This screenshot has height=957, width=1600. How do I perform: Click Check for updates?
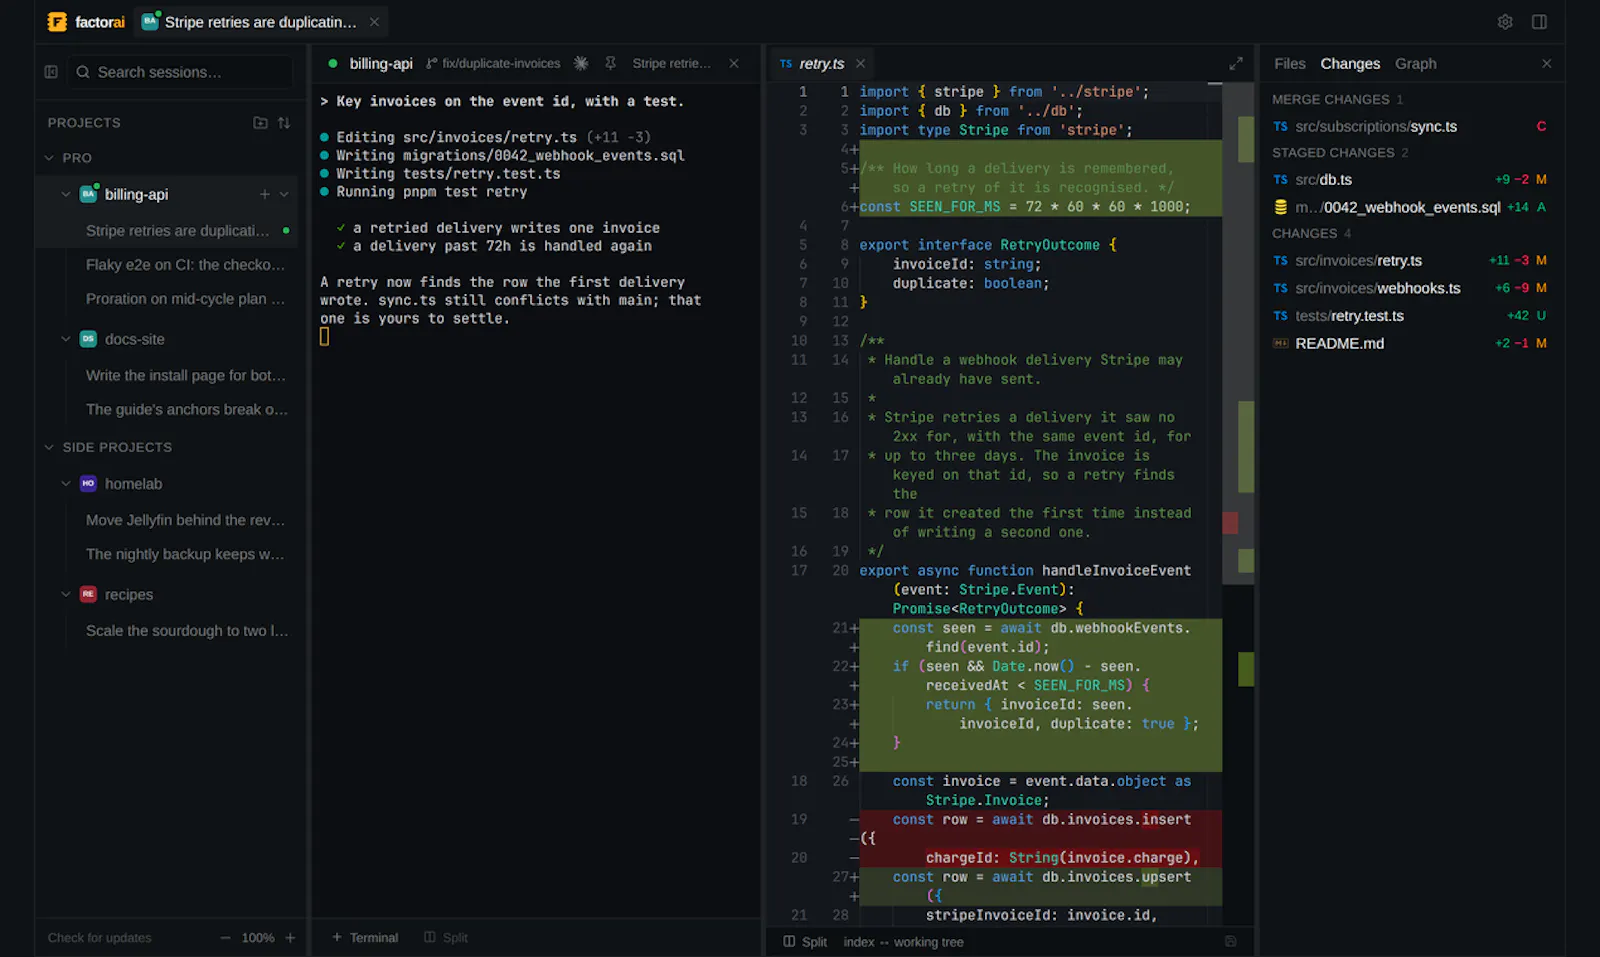click(x=99, y=938)
